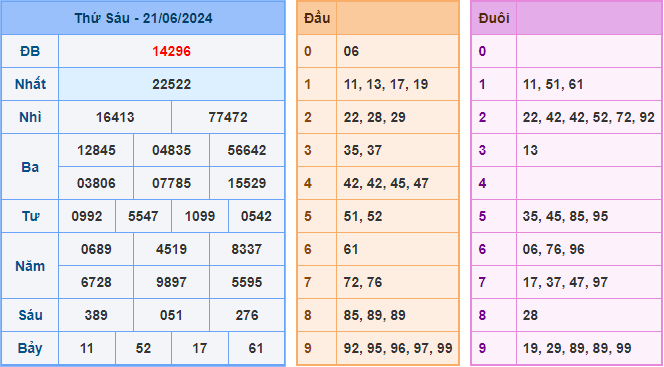Click second prize number 77472
The image size is (664, 367).
(228, 117)
